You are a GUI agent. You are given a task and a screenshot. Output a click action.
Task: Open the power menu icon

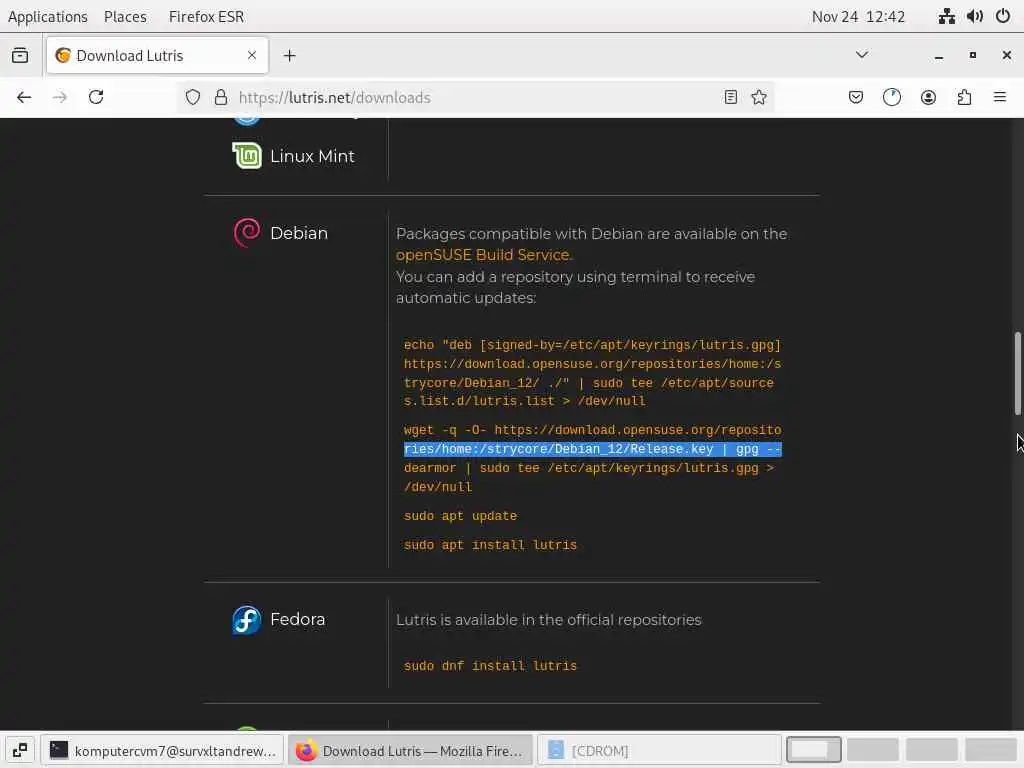pos(1003,16)
